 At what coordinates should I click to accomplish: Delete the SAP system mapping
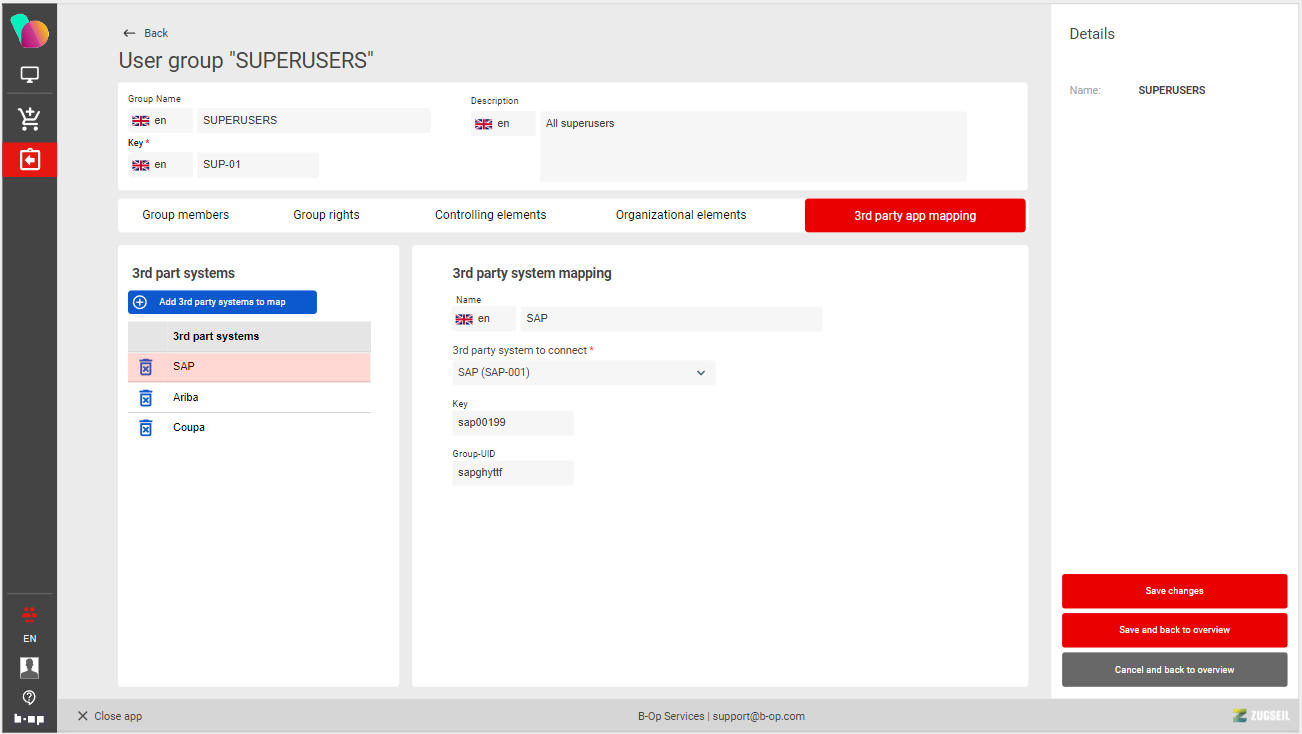(x=145, y=367)
